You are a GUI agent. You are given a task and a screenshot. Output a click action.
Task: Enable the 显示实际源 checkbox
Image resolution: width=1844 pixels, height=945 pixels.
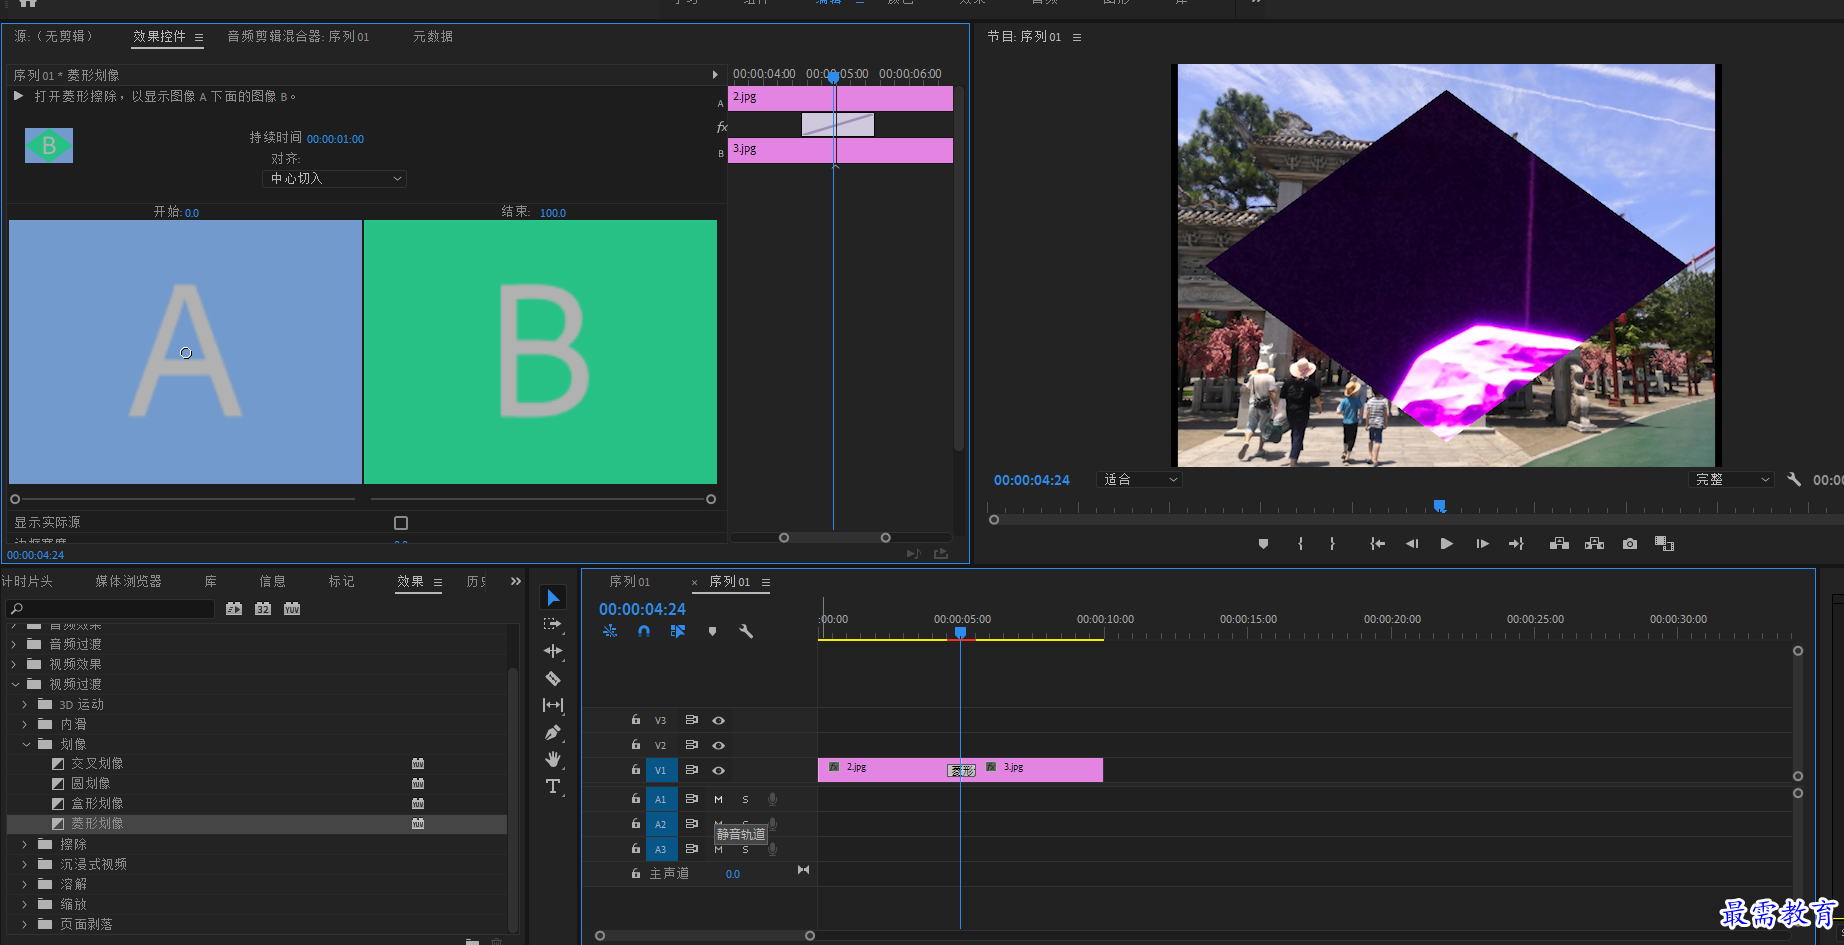click(x=401, y=523)
